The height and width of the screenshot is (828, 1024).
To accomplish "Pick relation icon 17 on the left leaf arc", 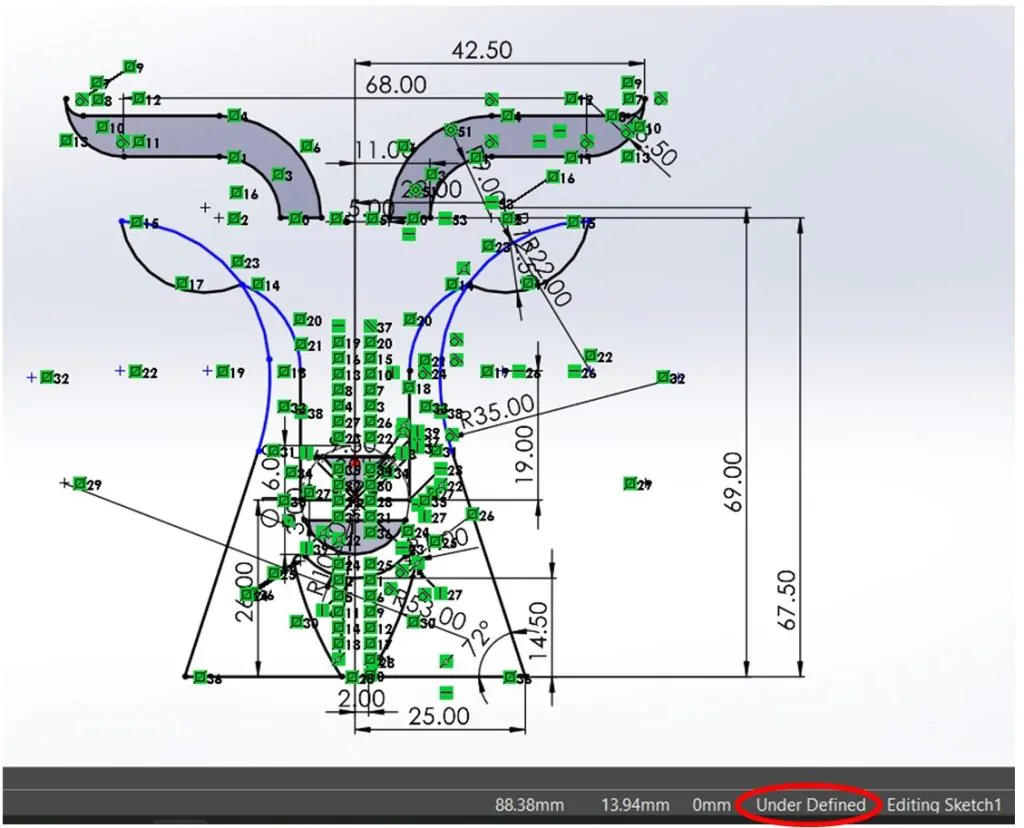I will 182,283.
